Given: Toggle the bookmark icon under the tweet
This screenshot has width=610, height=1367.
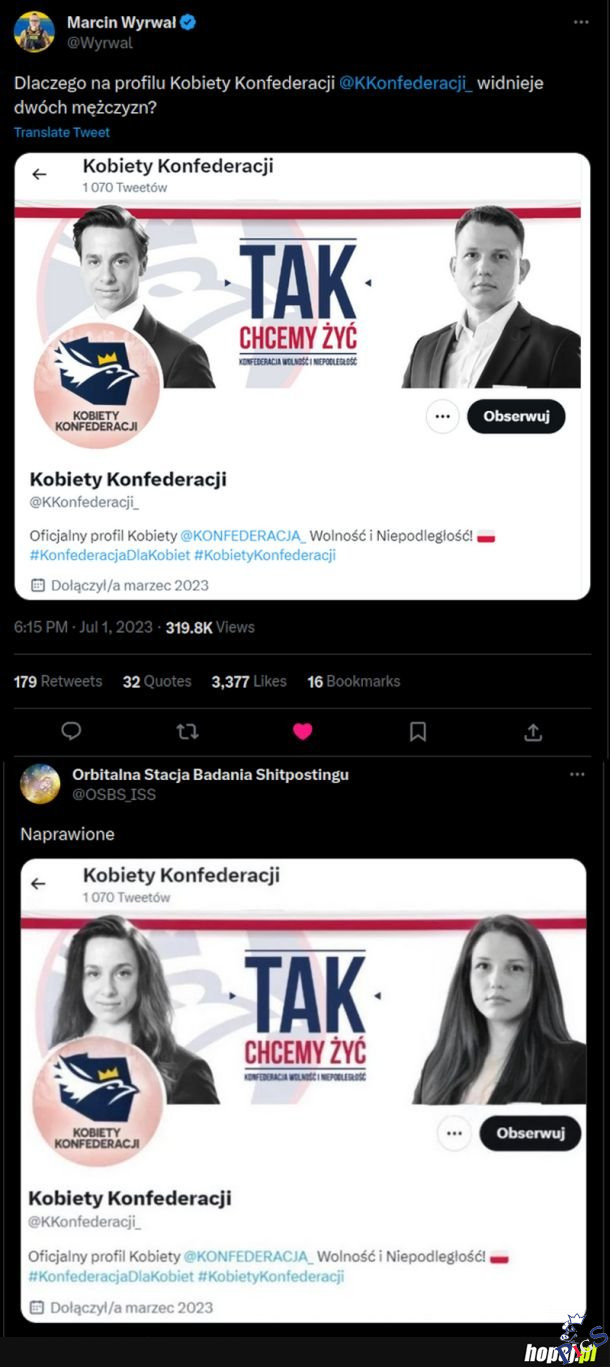Looking at the screenshot, I should pos(418,731).
